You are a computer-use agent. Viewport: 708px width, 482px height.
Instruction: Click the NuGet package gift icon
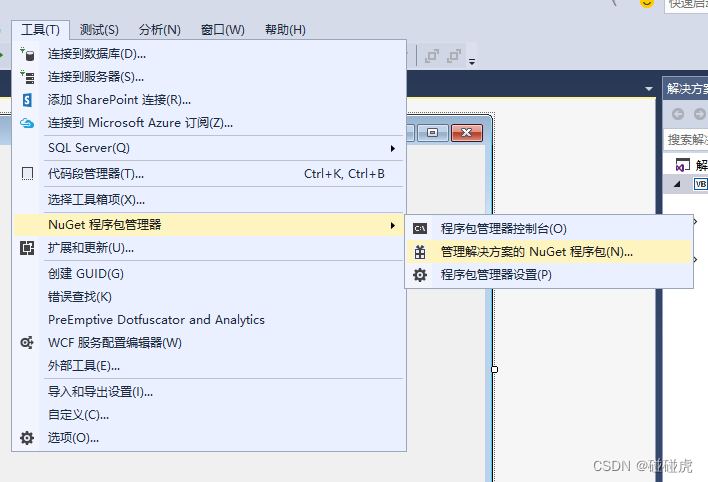420,252
